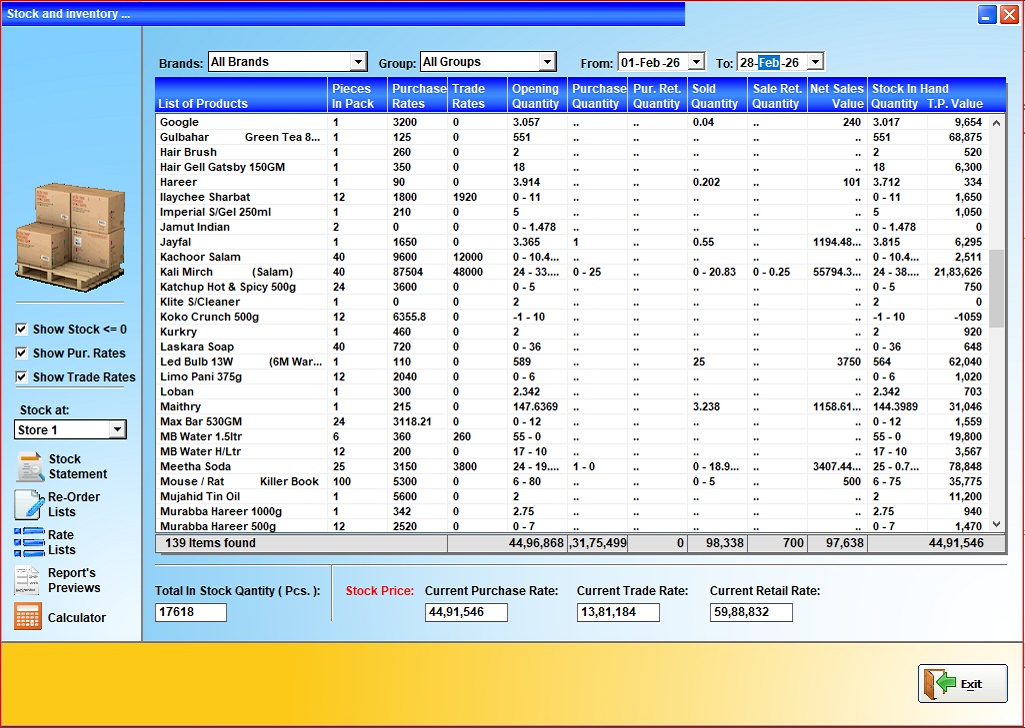Disable Show Pur. Rates checkbox
This screenshot has width=1025, height=728.
coord(22,353)
